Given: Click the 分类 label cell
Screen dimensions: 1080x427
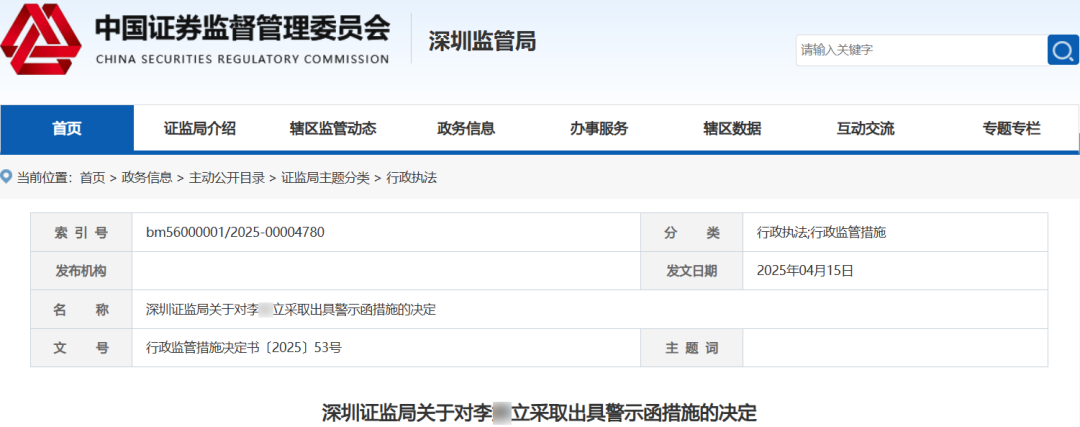Looking at the screenshot, I should [692, 233].
